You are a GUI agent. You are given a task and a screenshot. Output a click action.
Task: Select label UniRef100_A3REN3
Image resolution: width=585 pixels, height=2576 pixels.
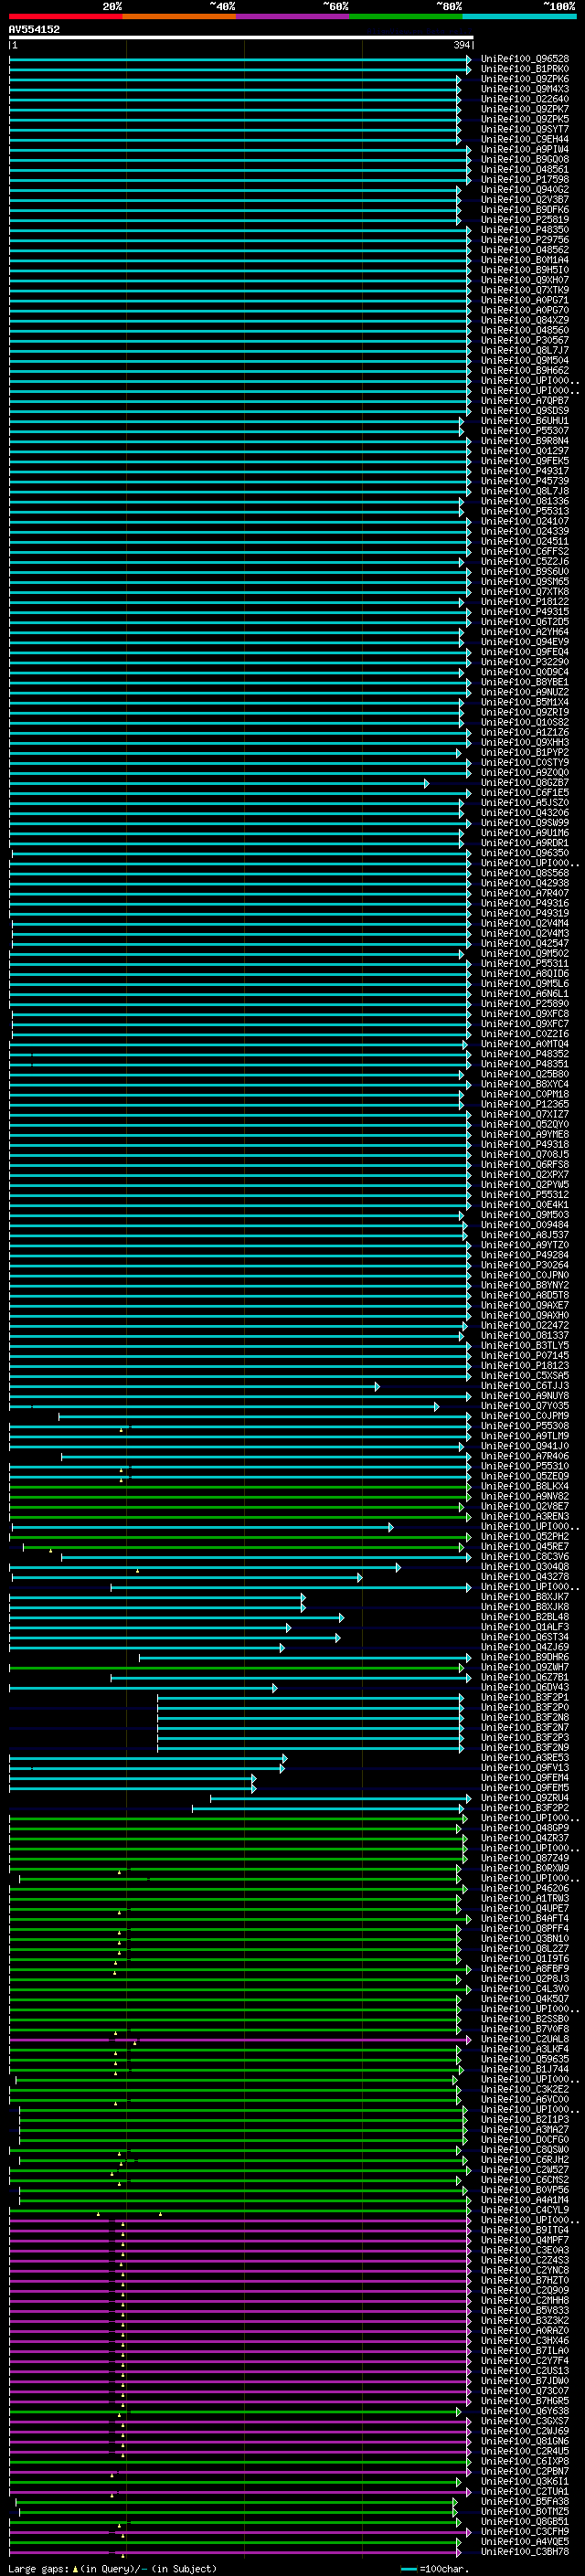525,1517
